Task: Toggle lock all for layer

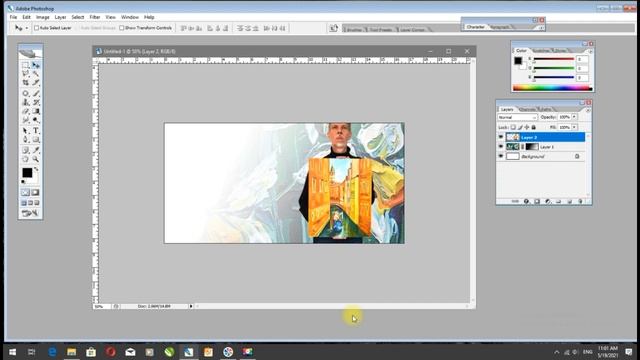Action: pos(533,127)
